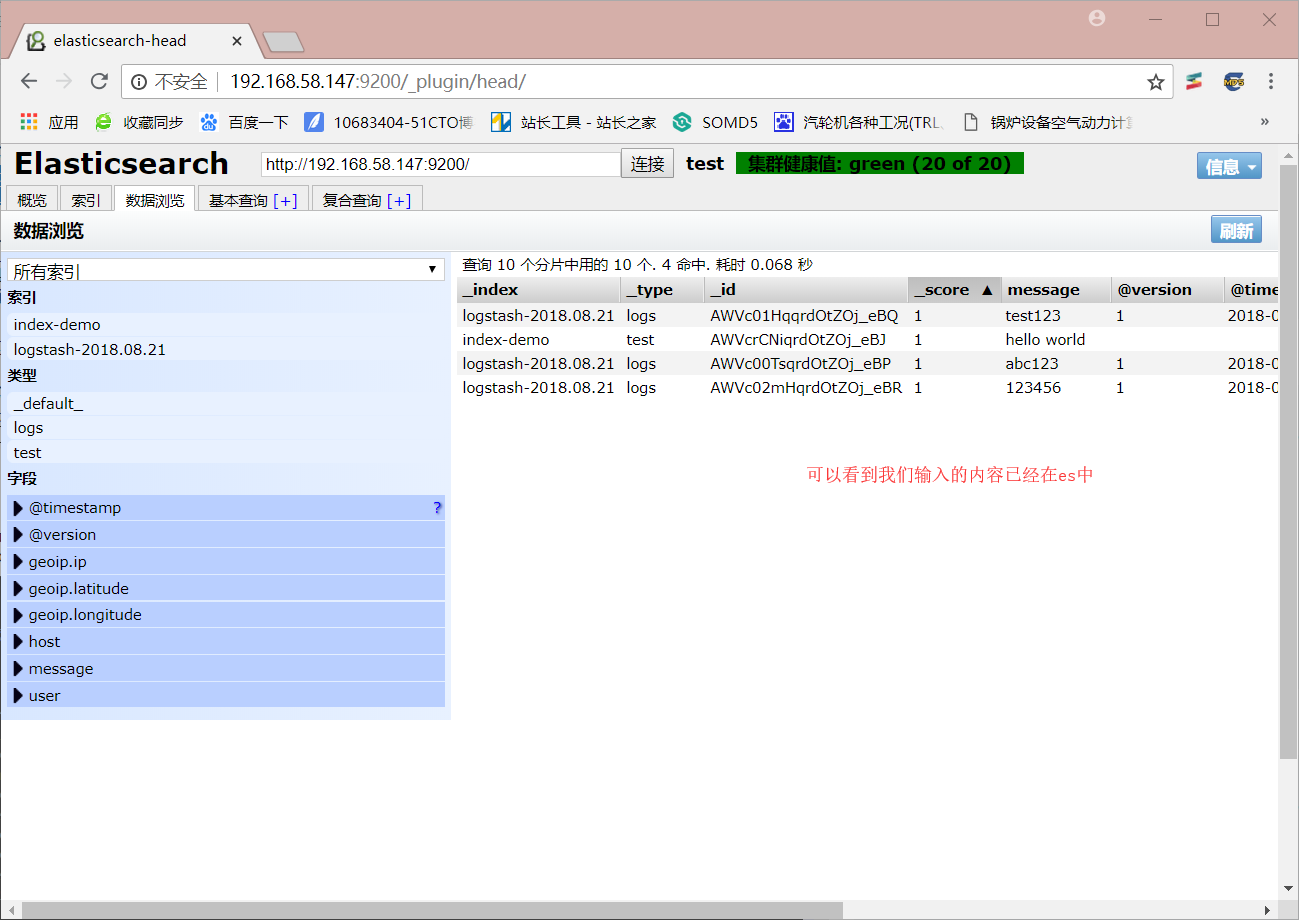The height and width of the screenshot is (920, 1299).
Task: Open the 站长工具 - 站长之家 bookmark
Action: (x=574, y=122)
